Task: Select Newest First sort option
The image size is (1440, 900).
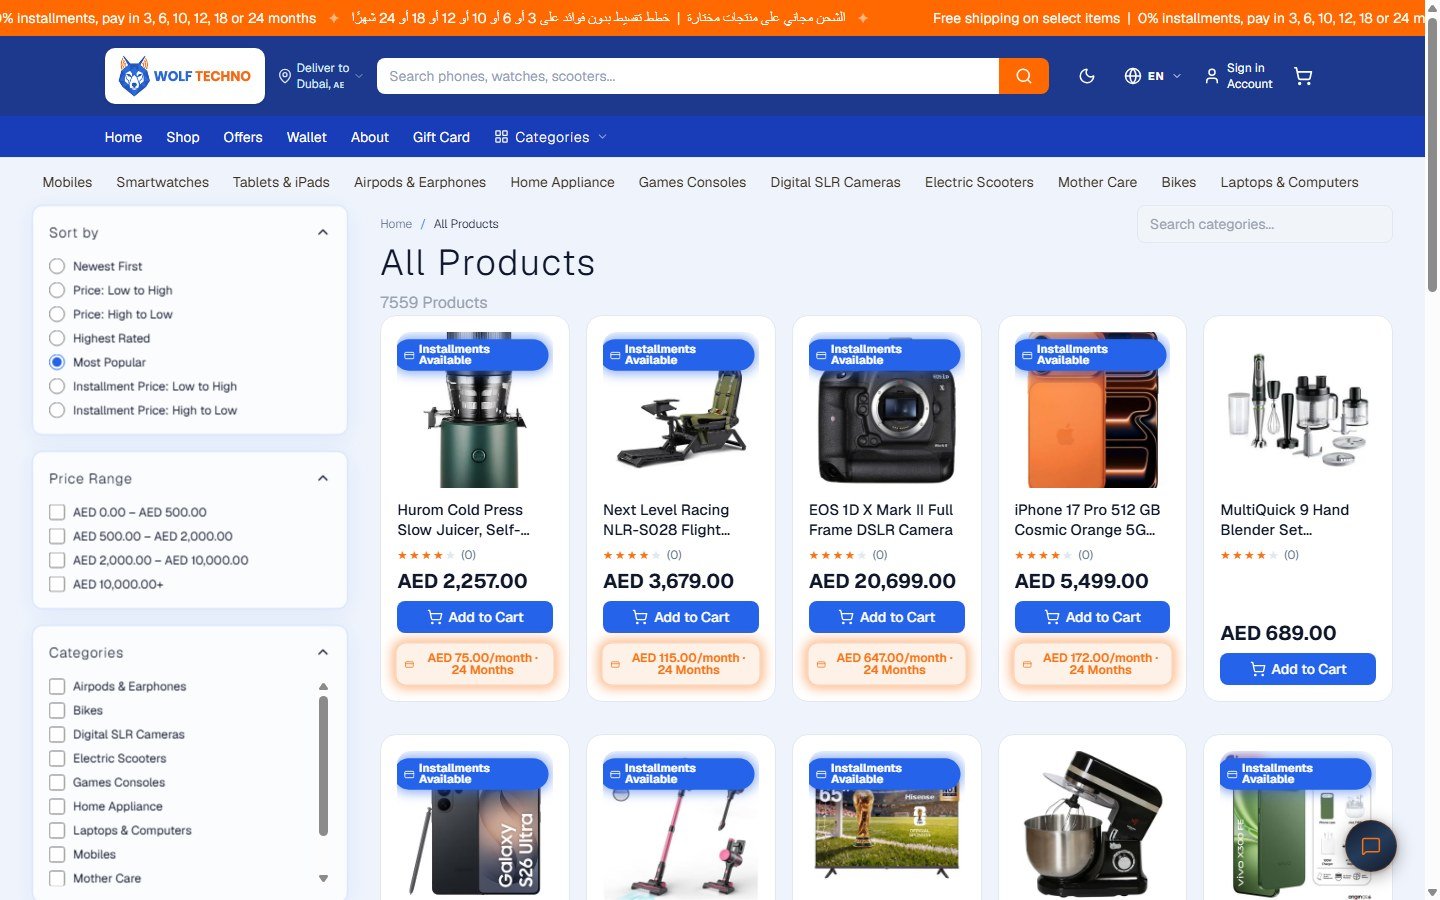Action: pos(57,266)
